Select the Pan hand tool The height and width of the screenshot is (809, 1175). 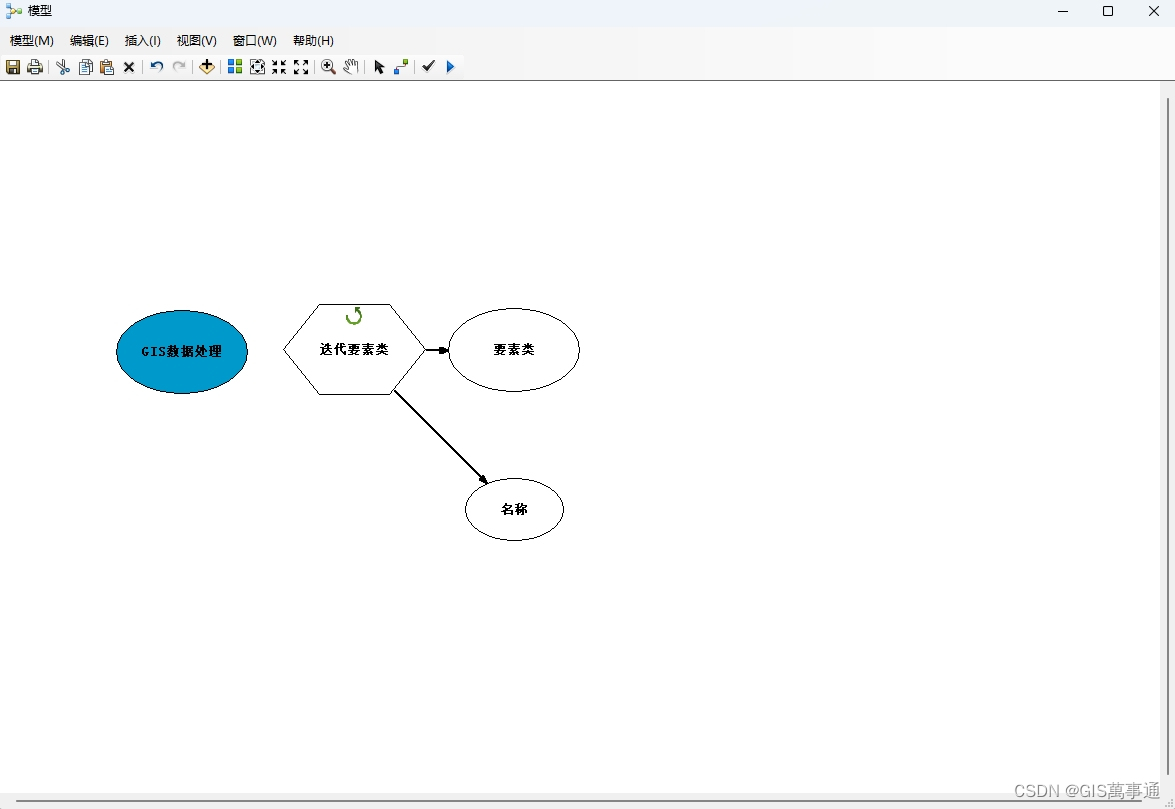tap(351, 67)
